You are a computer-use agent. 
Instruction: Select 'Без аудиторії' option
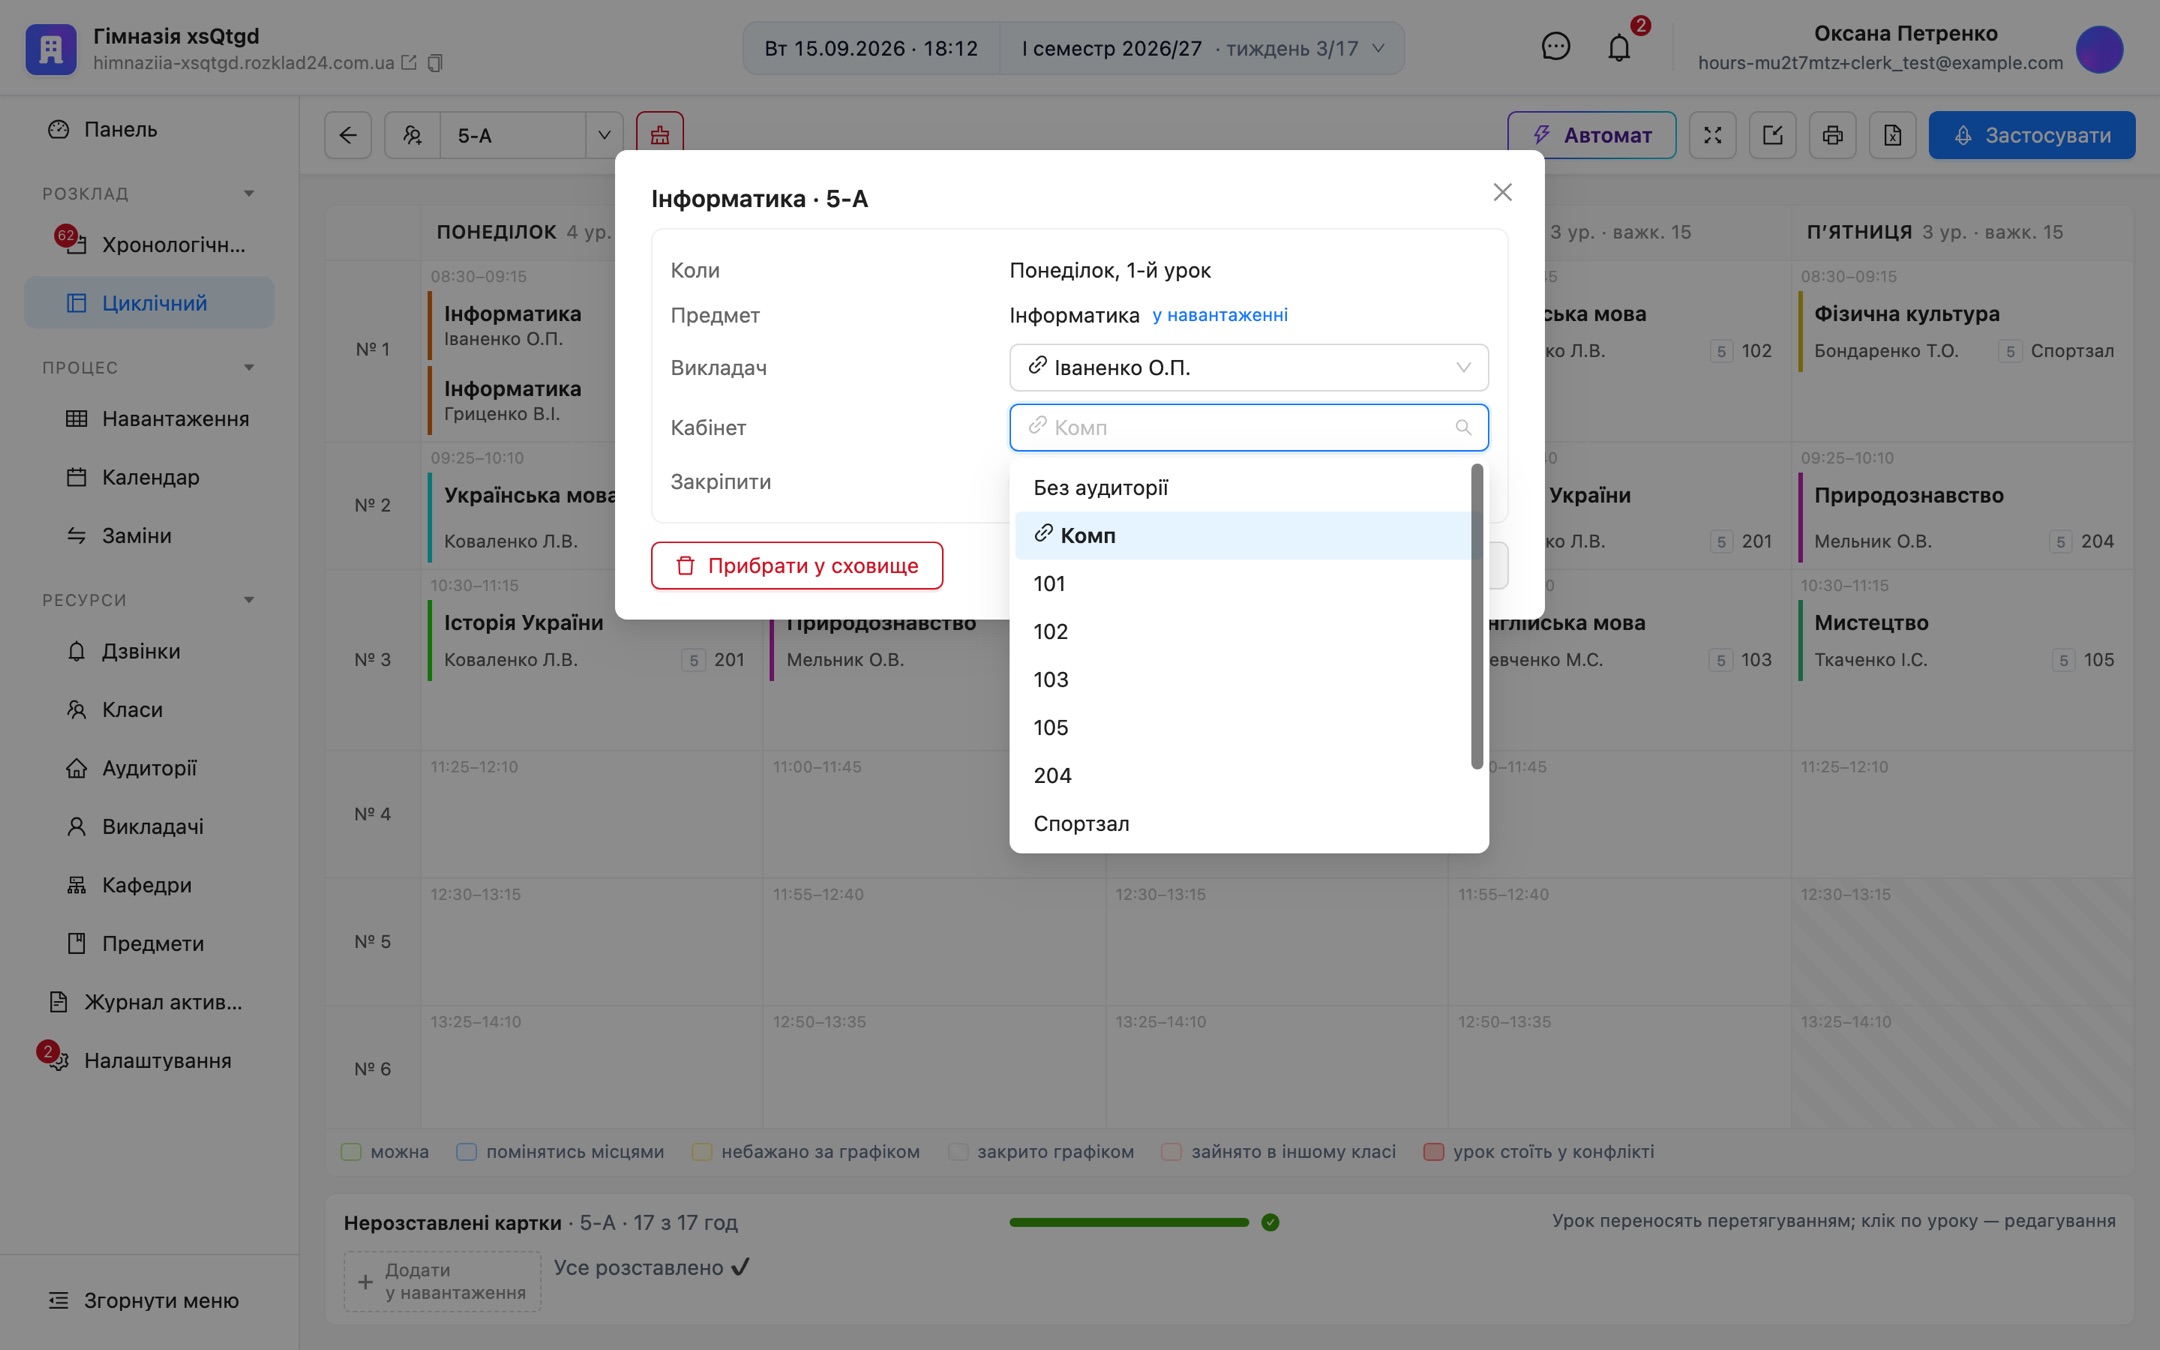pyautogui.click(x=1242, y=488)
